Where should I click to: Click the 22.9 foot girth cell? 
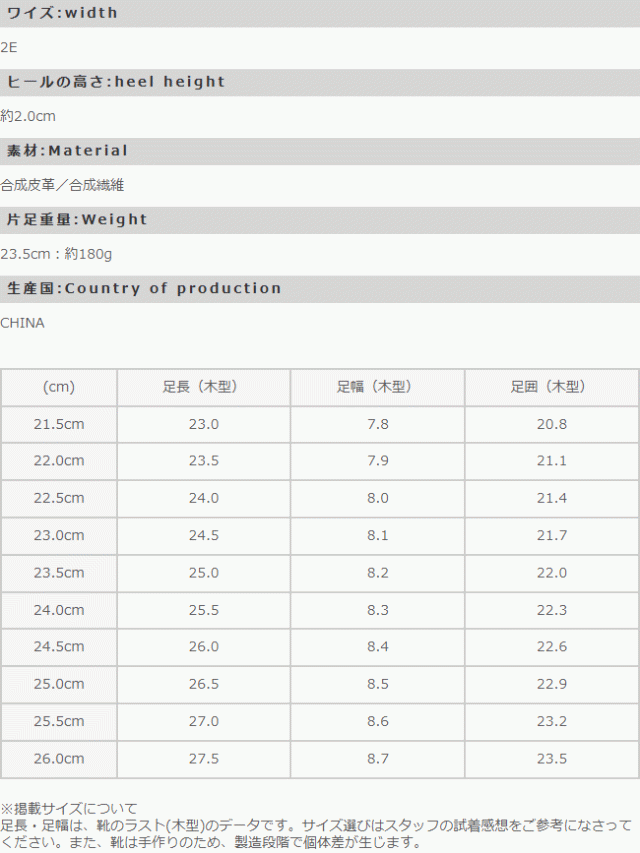[551, 684]
